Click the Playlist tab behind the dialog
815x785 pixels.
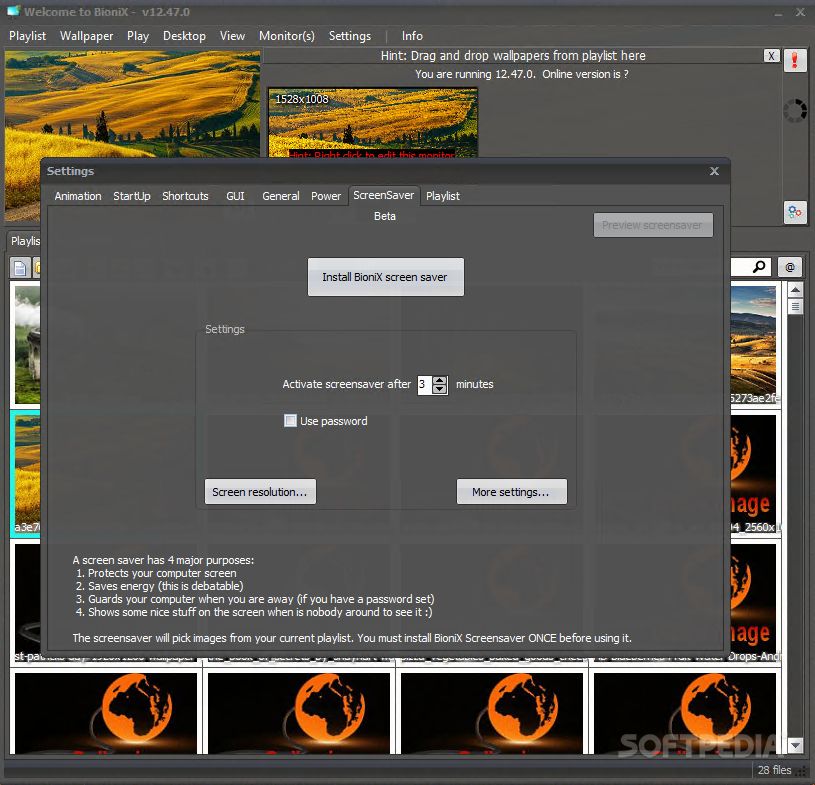pyautogui.click(x=24, y=241)
